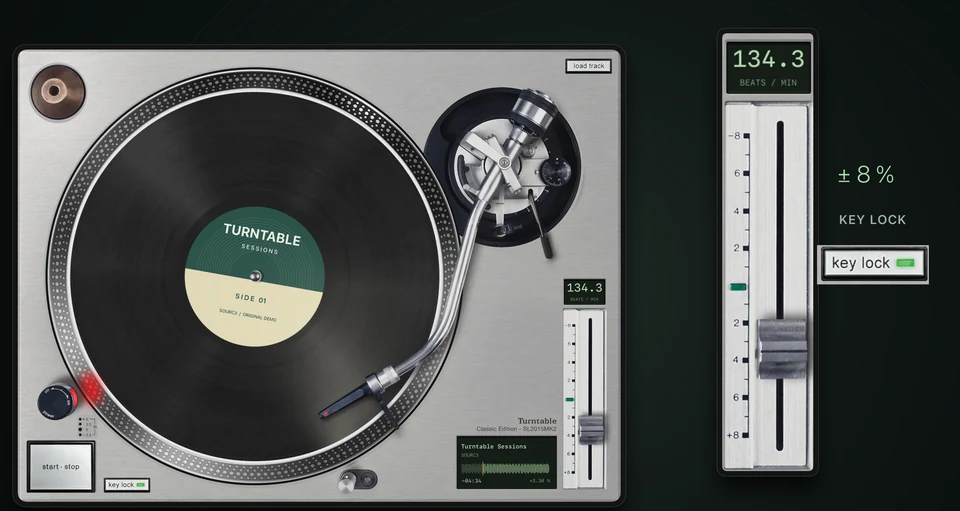
Task: Click the pitch percent readout in the track display
Action: pyautogui.click(x=539, y=481)
